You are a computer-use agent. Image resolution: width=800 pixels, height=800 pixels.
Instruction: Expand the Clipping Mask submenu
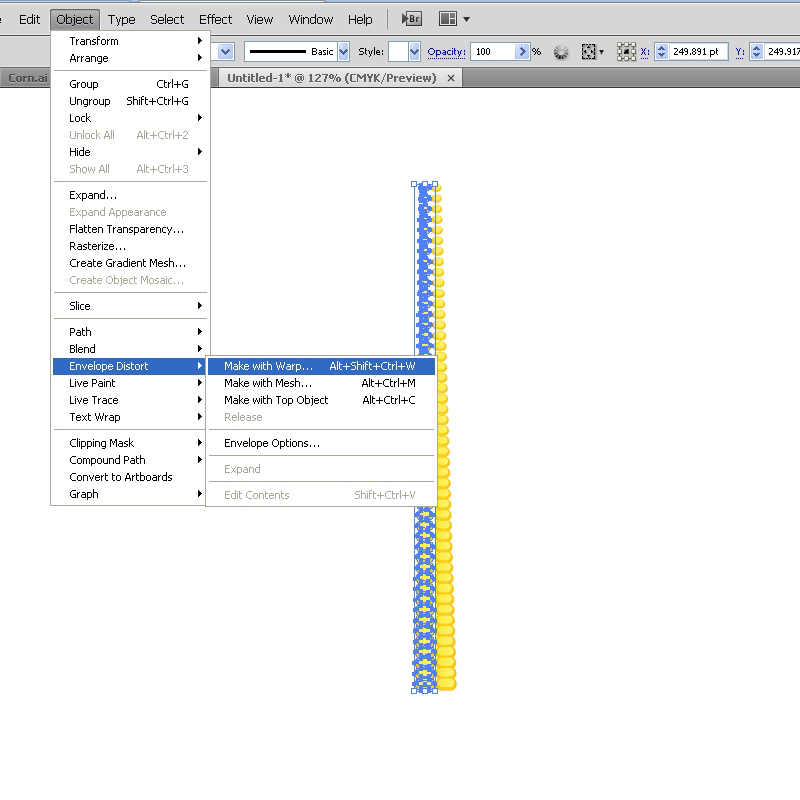click(130, 443)
